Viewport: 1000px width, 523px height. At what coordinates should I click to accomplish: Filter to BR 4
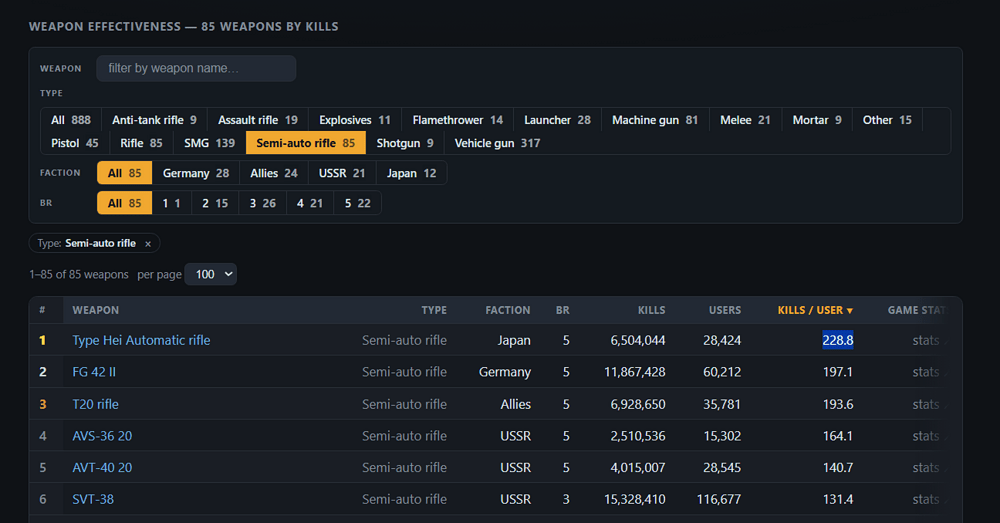point(309,203)
